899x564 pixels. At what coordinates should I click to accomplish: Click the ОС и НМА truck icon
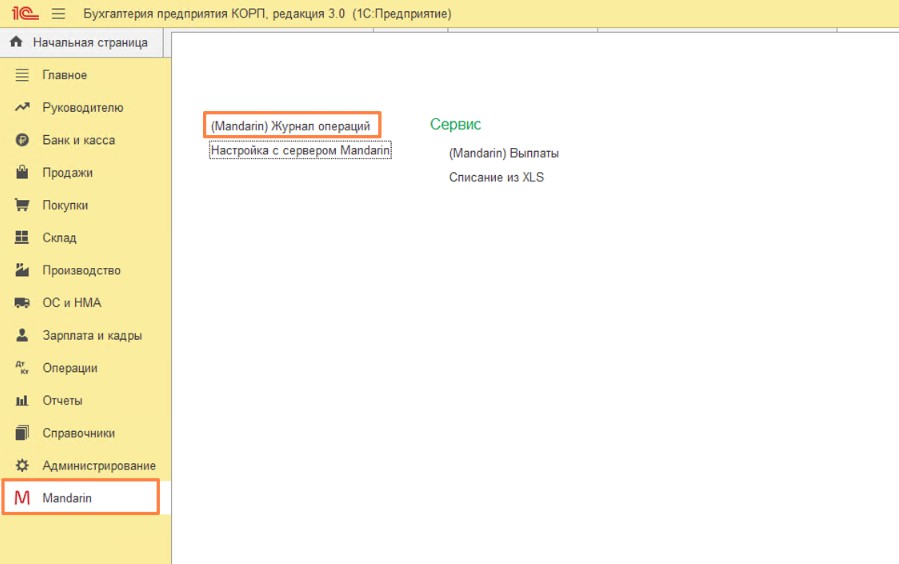click(22, 303)
